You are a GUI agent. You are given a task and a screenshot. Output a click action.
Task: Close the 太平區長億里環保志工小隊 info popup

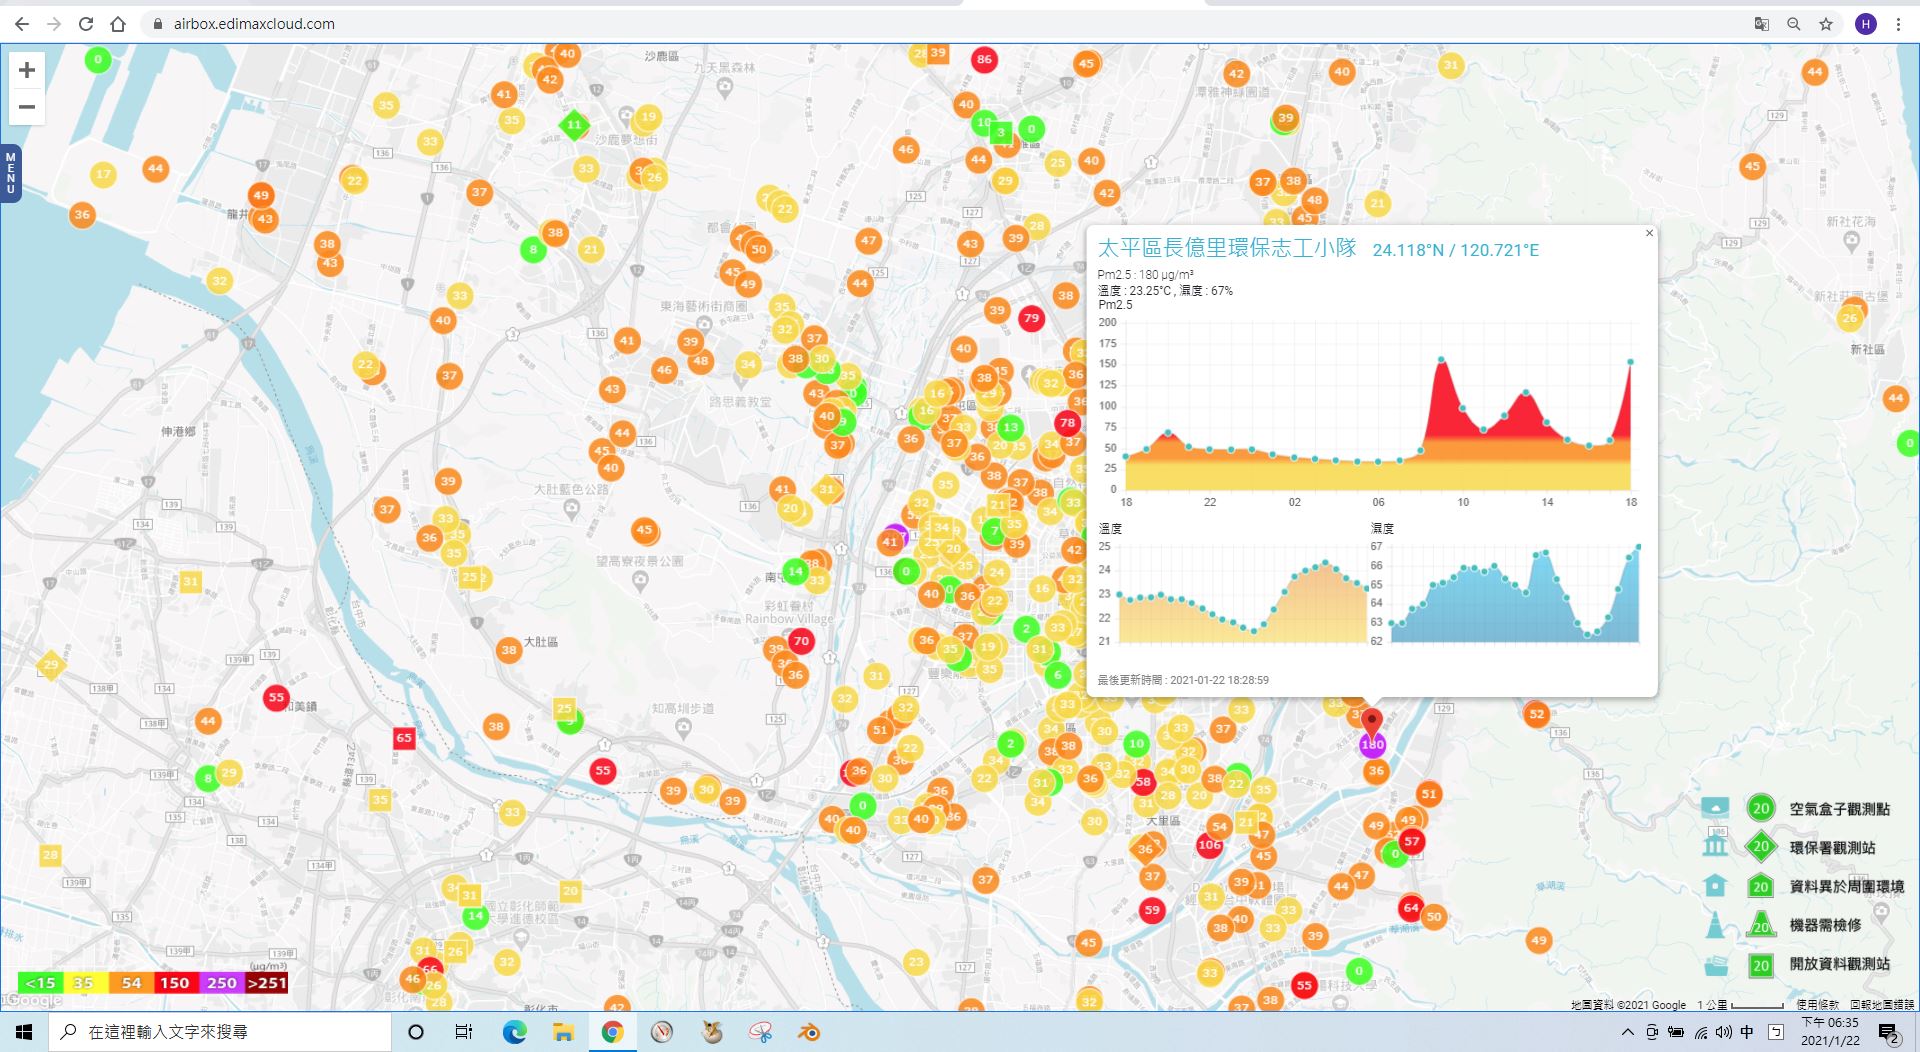point(1649,233)
